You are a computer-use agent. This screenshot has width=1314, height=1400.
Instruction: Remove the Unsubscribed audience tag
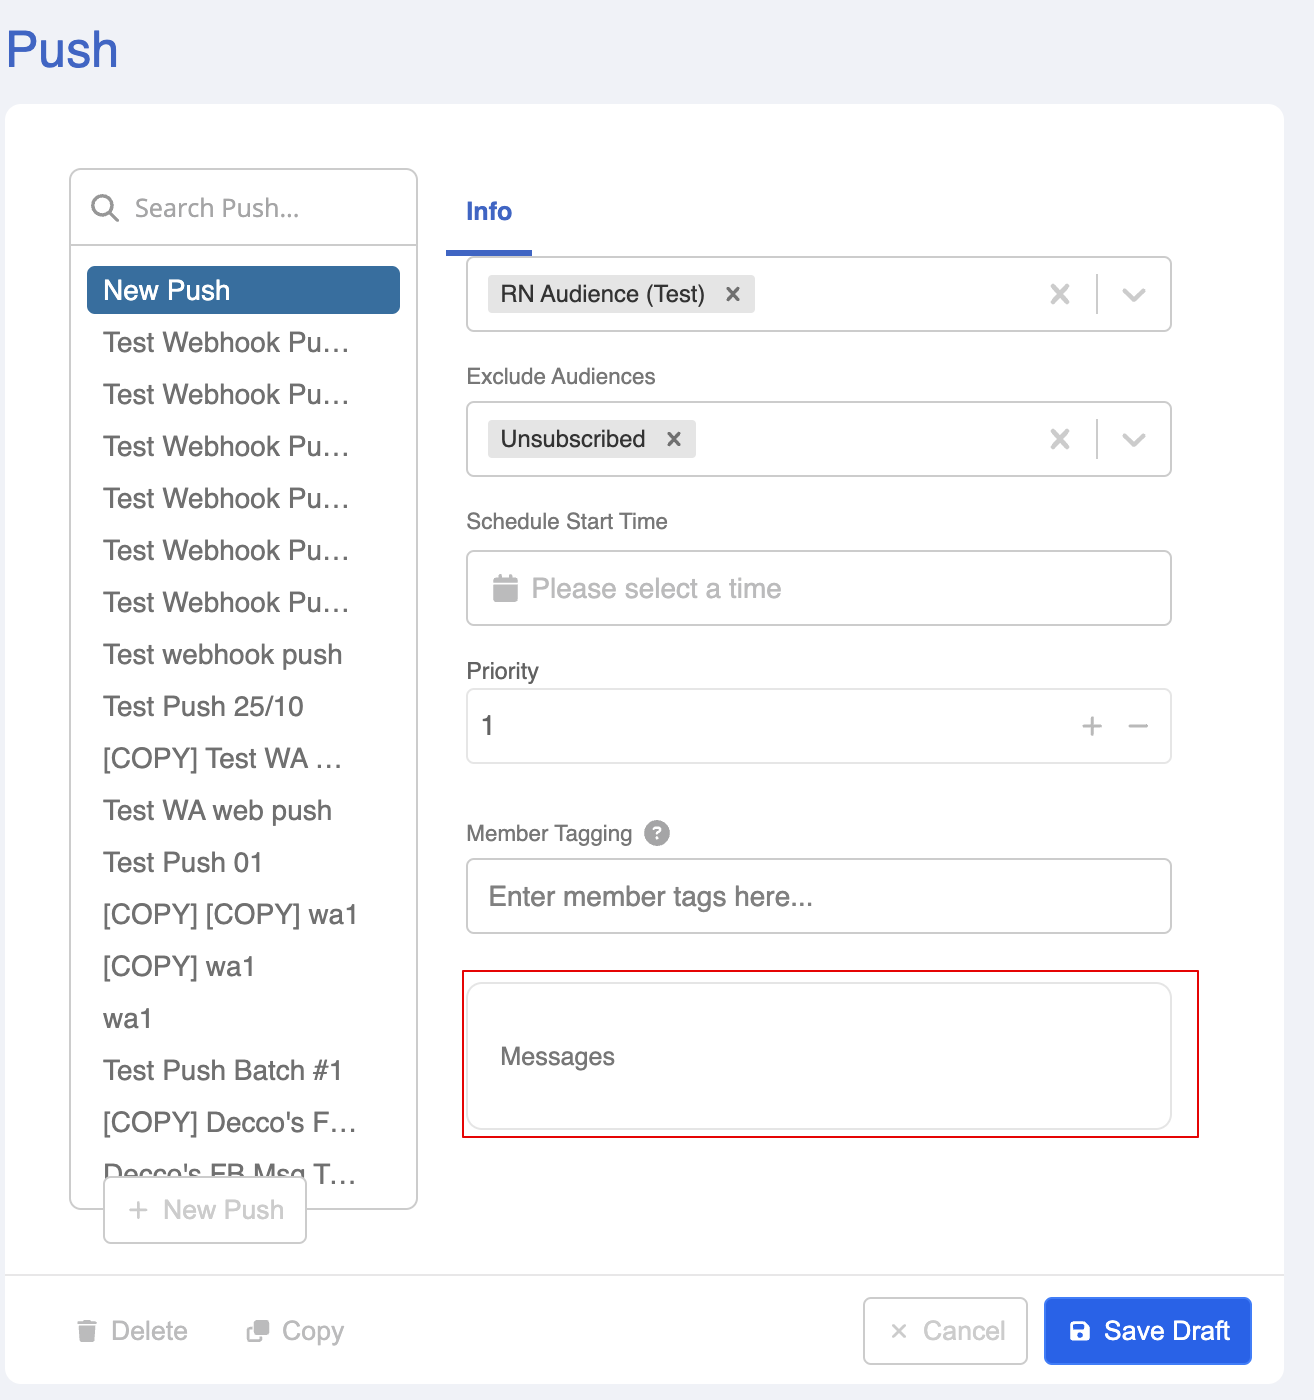pos(674,439)
